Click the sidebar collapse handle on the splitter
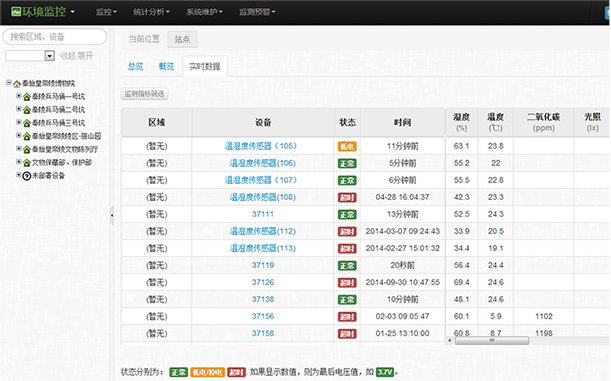 pos(112,215)
